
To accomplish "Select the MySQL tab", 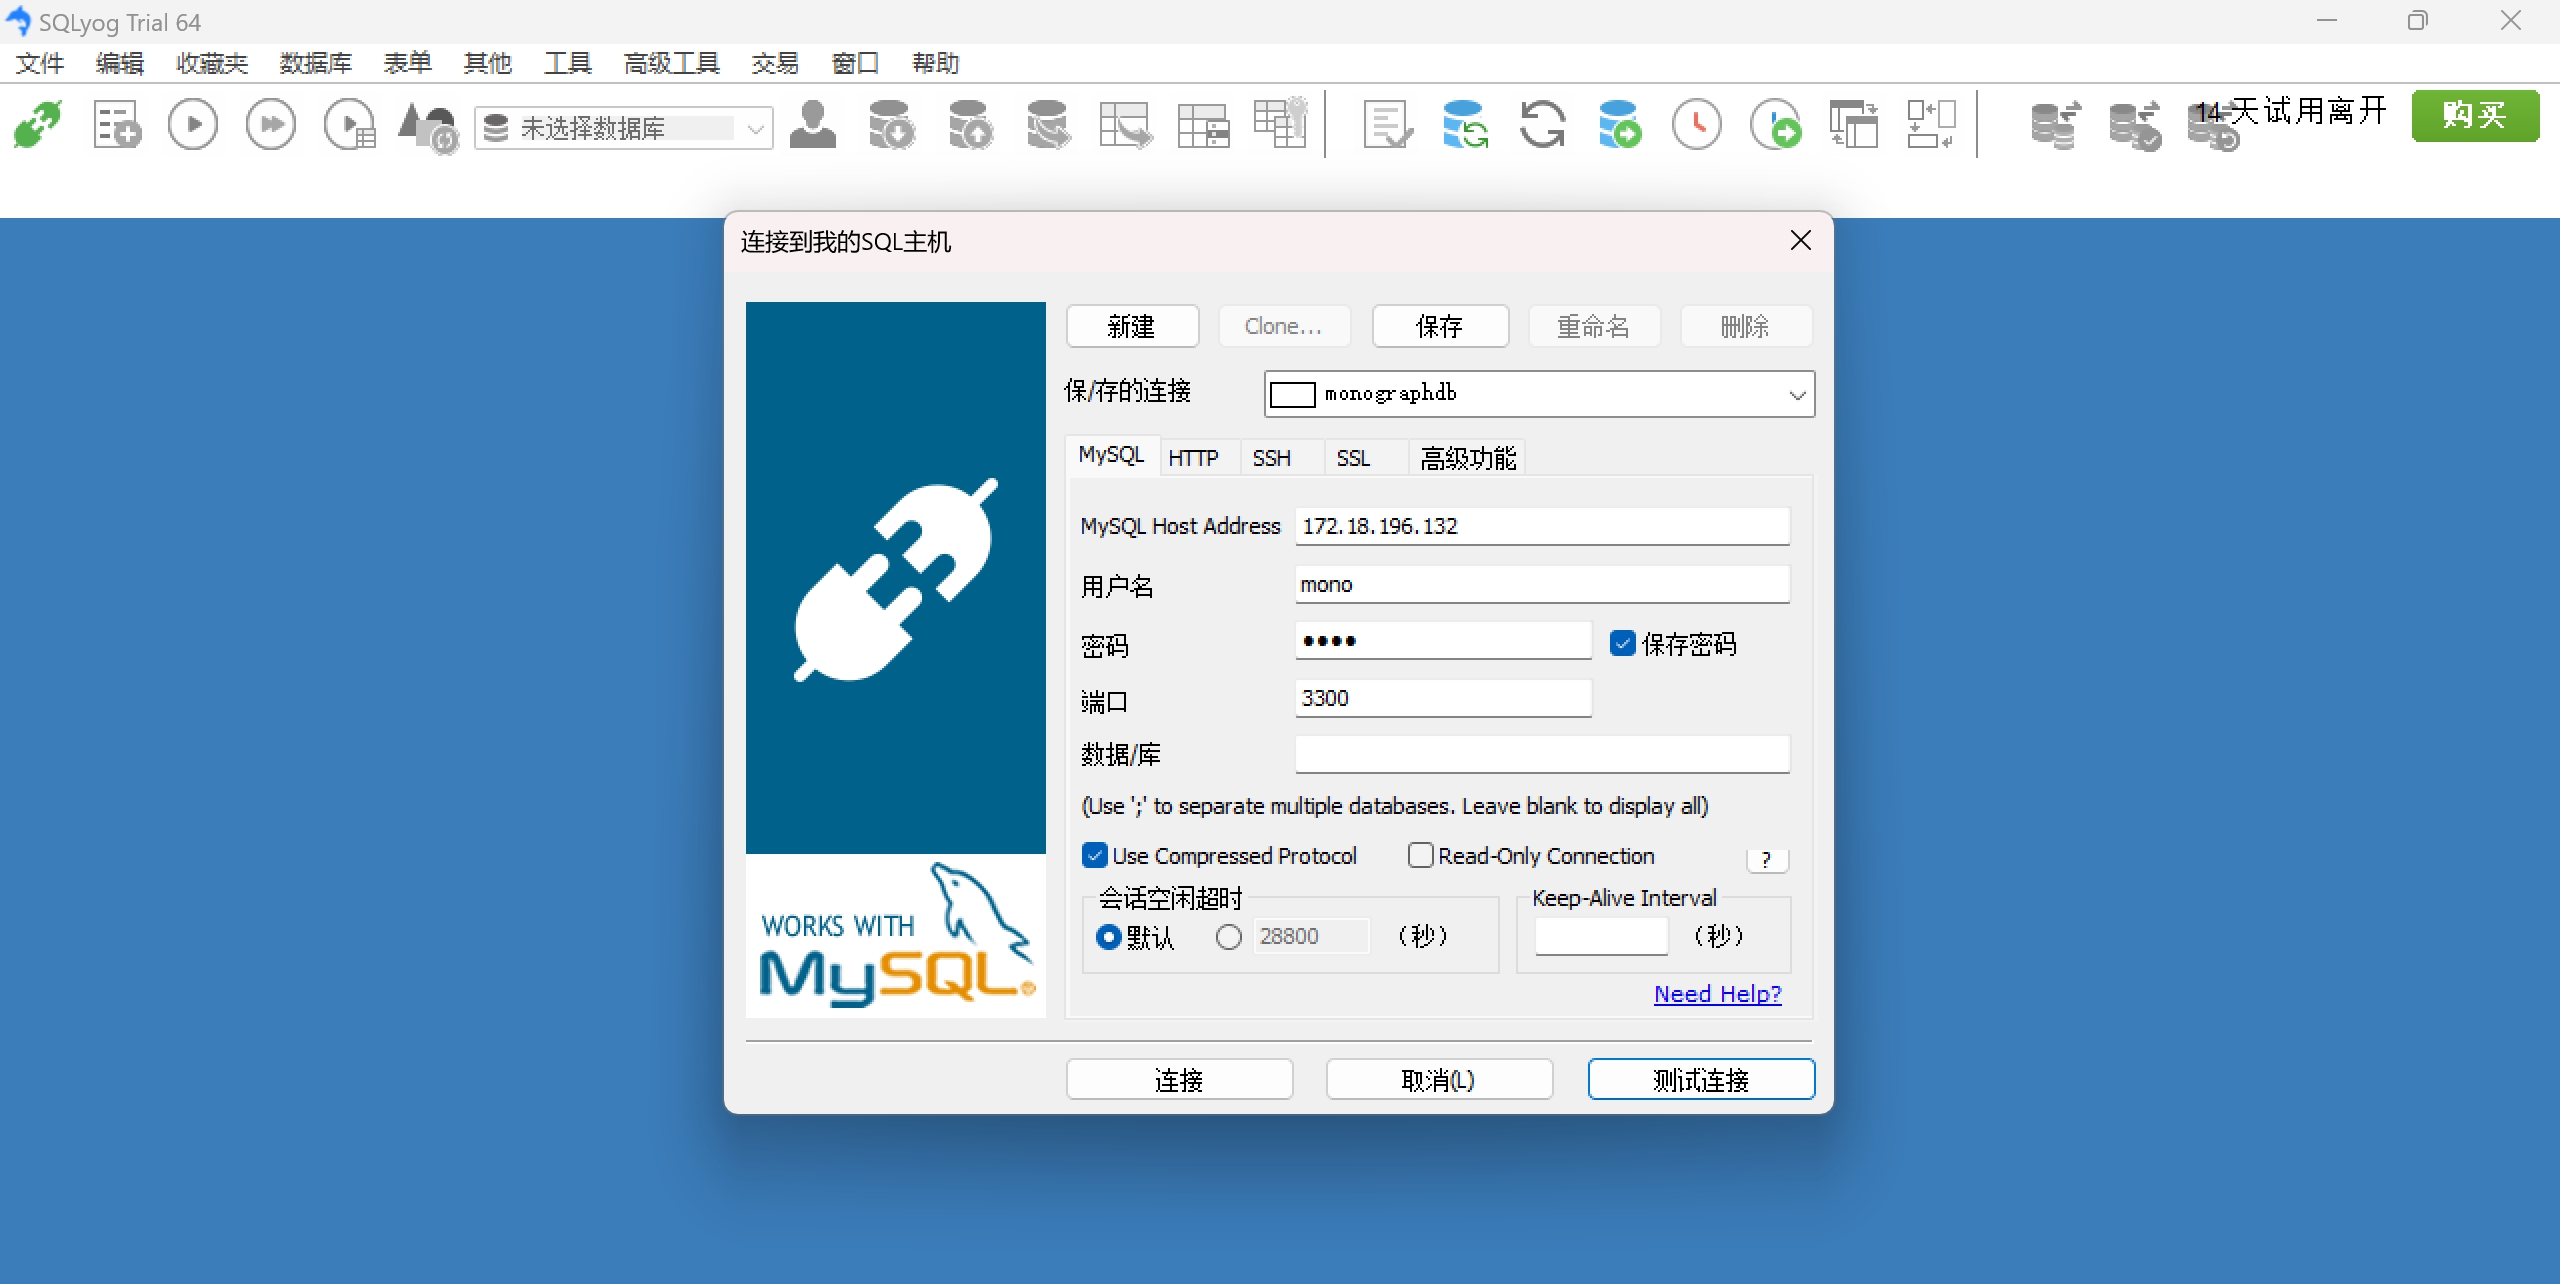I will point(1111,455).
